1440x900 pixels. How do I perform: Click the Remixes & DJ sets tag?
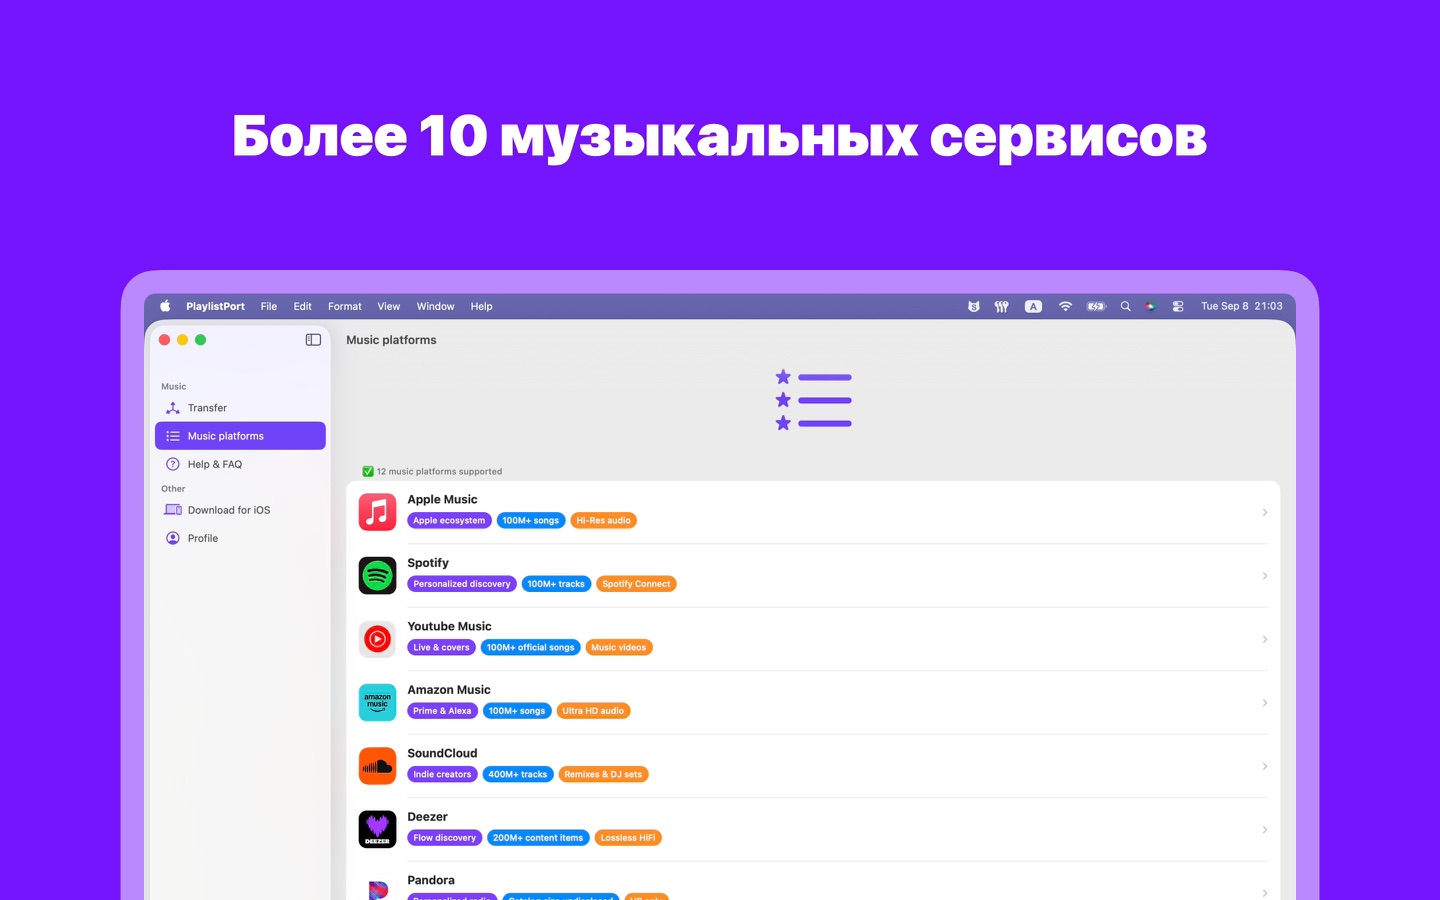603,775
